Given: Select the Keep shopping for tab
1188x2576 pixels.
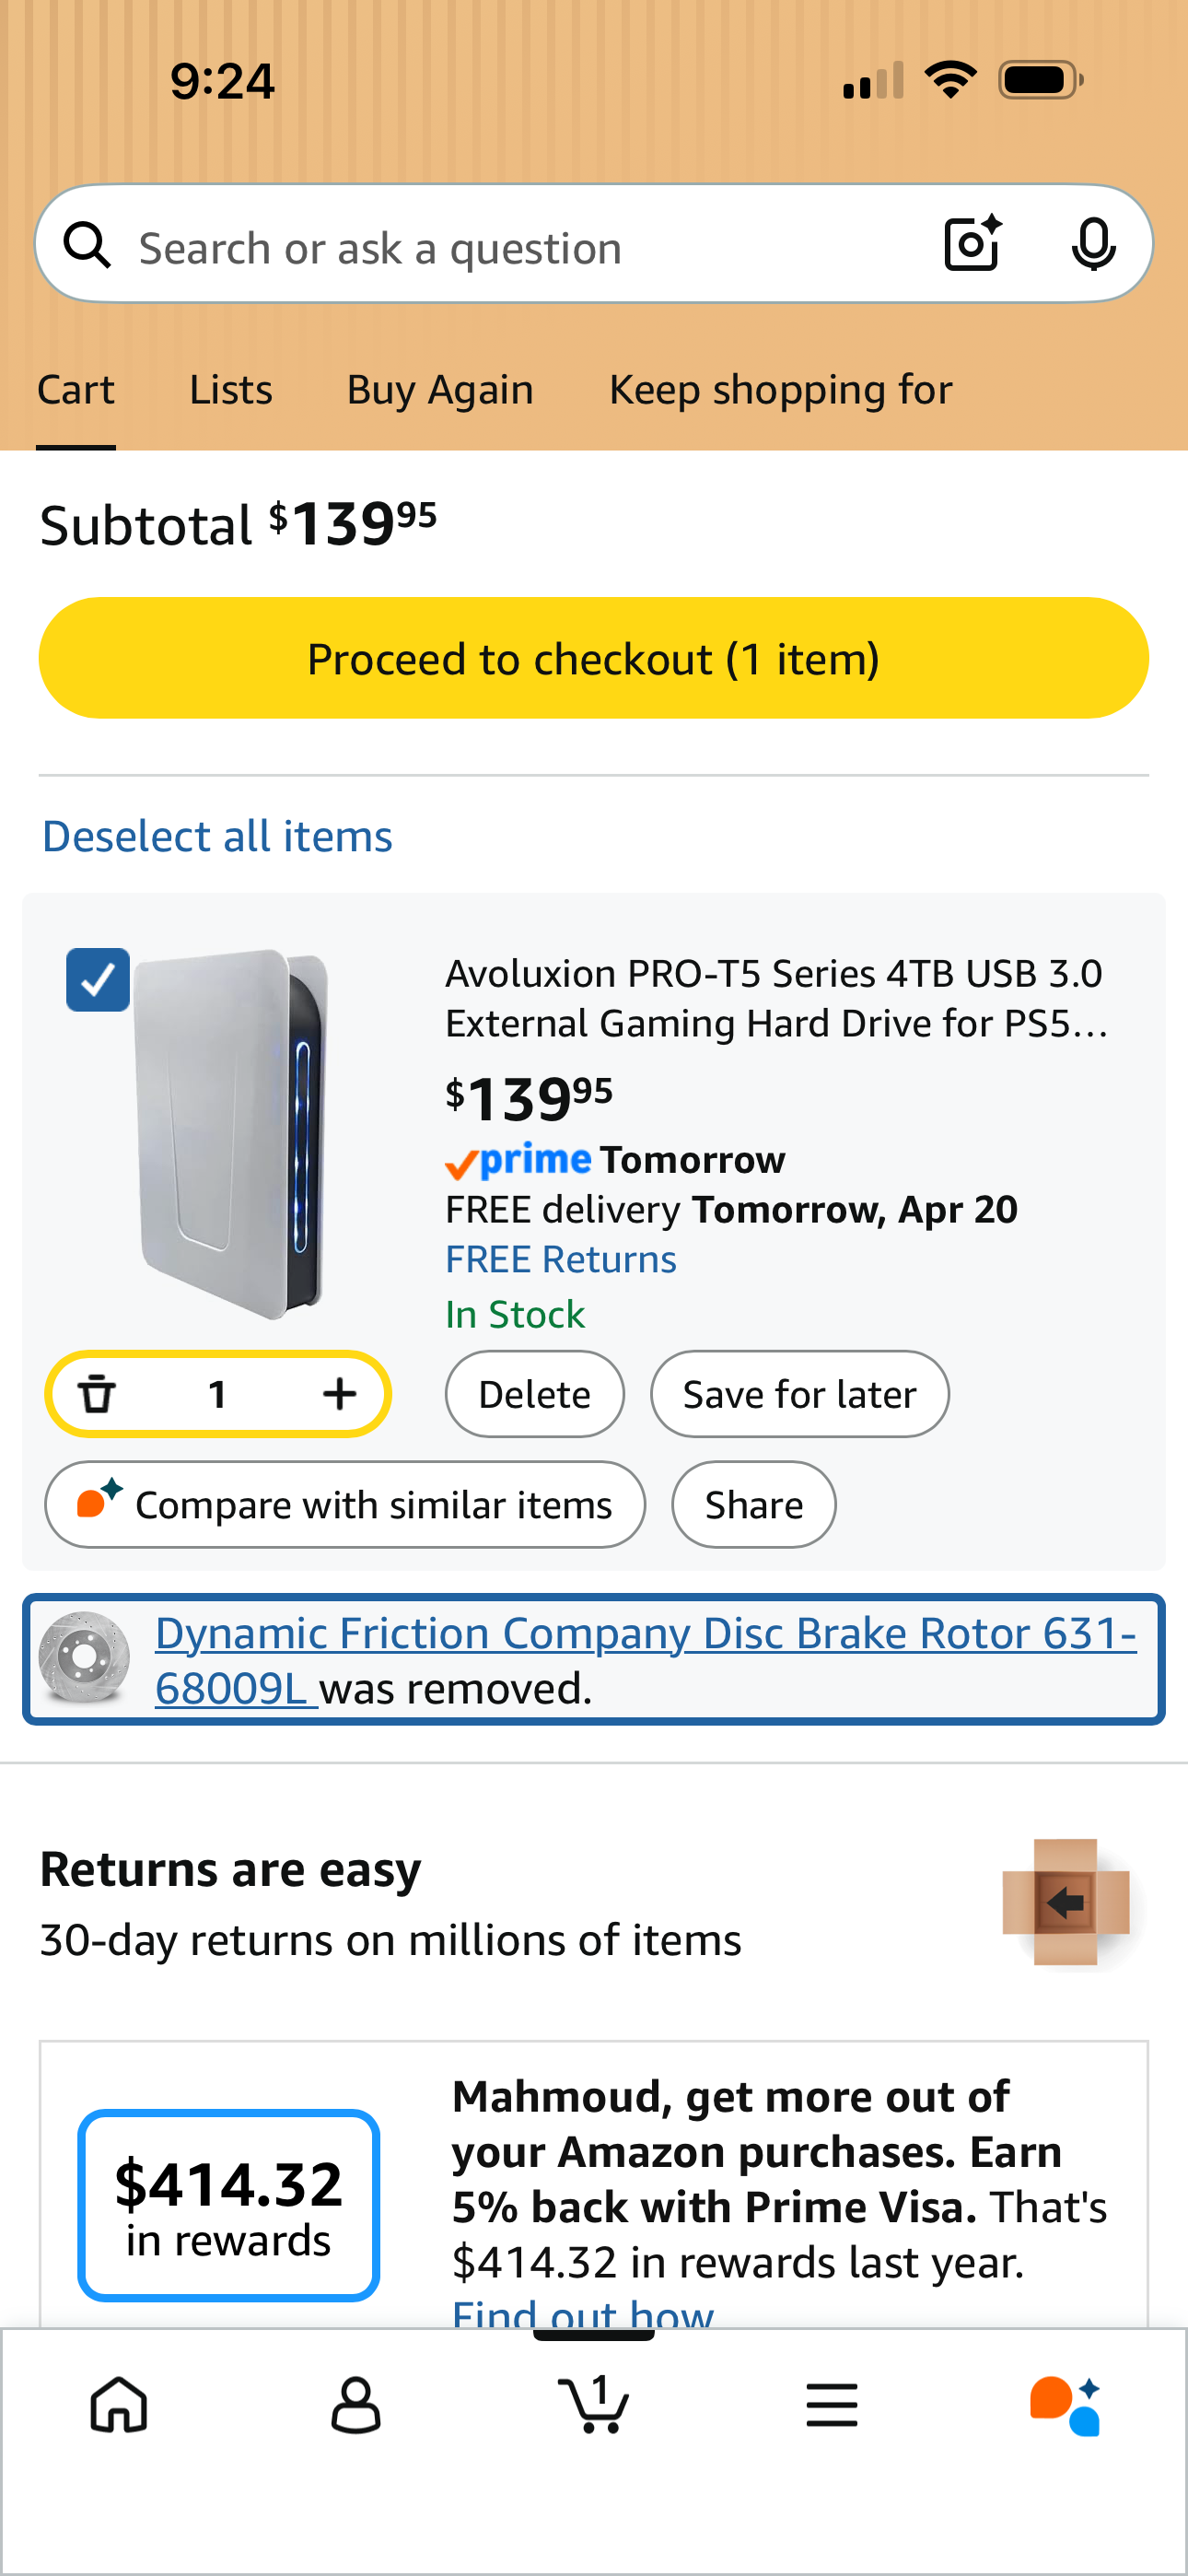Looking at the screenshot, I should pyautogui.click(x=780, y=390).
